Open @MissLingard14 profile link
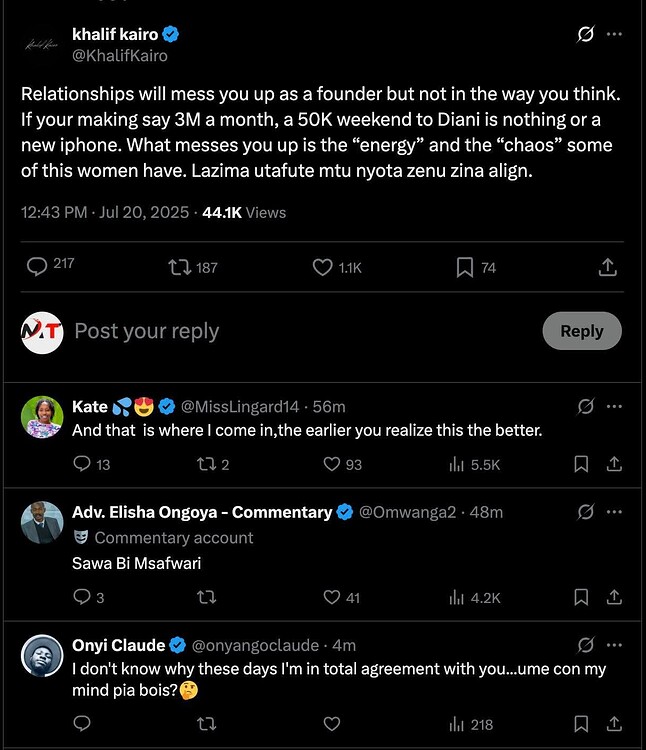 click(x=240, y=406)
